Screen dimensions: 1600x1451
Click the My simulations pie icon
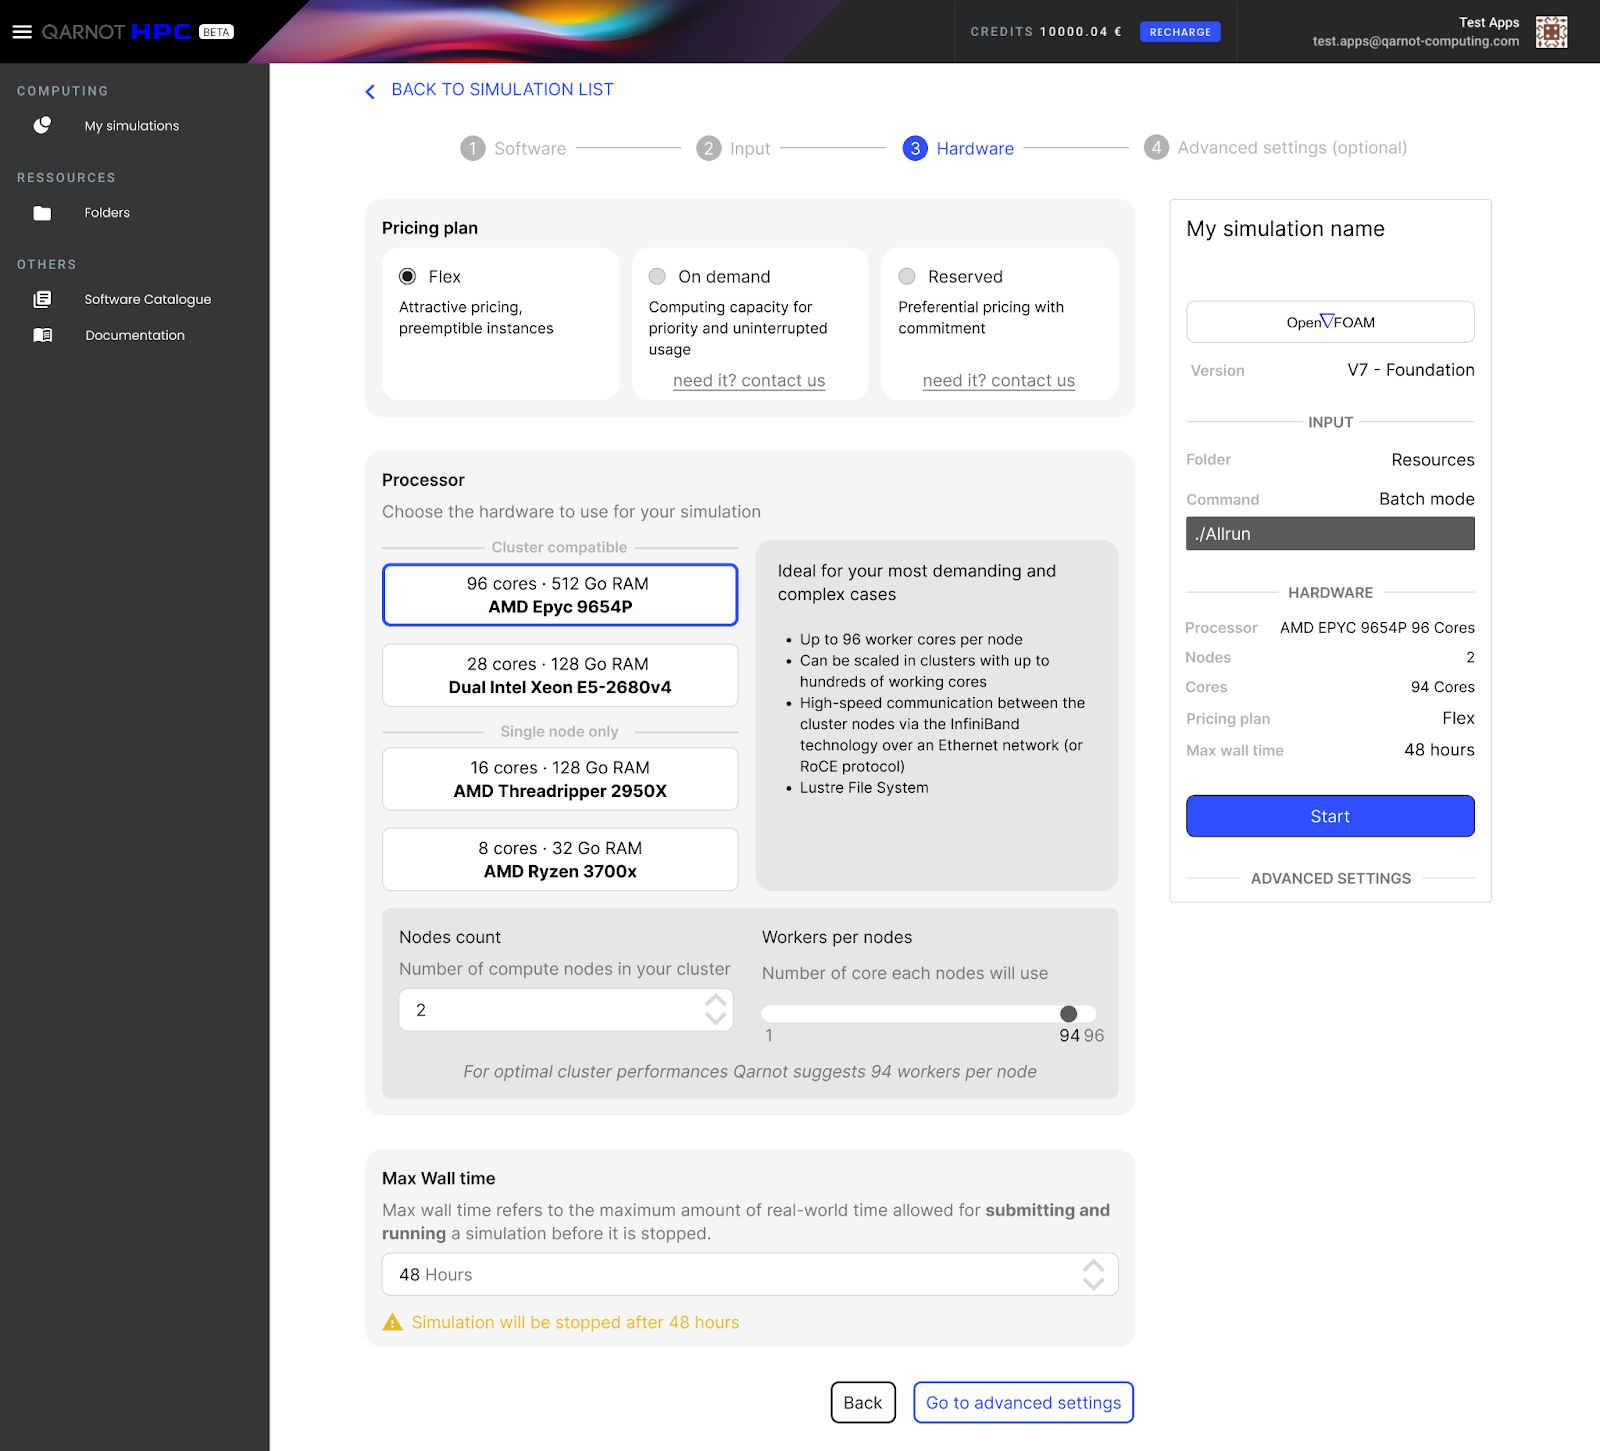(x=42, y=125)
